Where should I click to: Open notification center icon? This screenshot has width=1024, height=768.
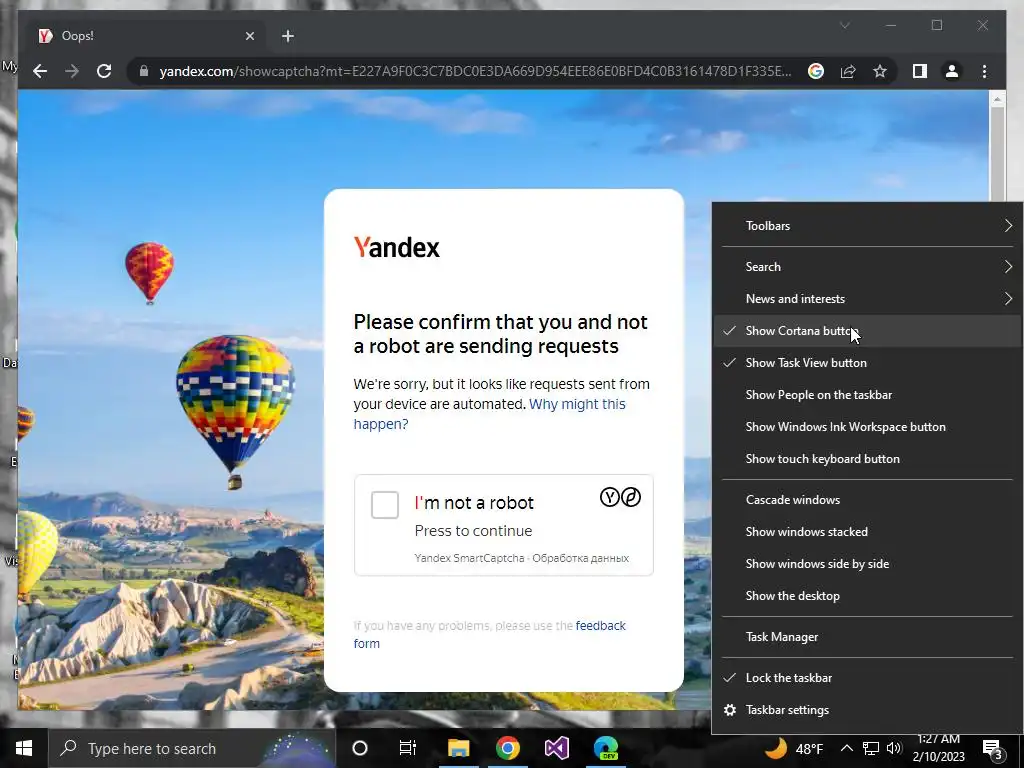pos(993,750)
